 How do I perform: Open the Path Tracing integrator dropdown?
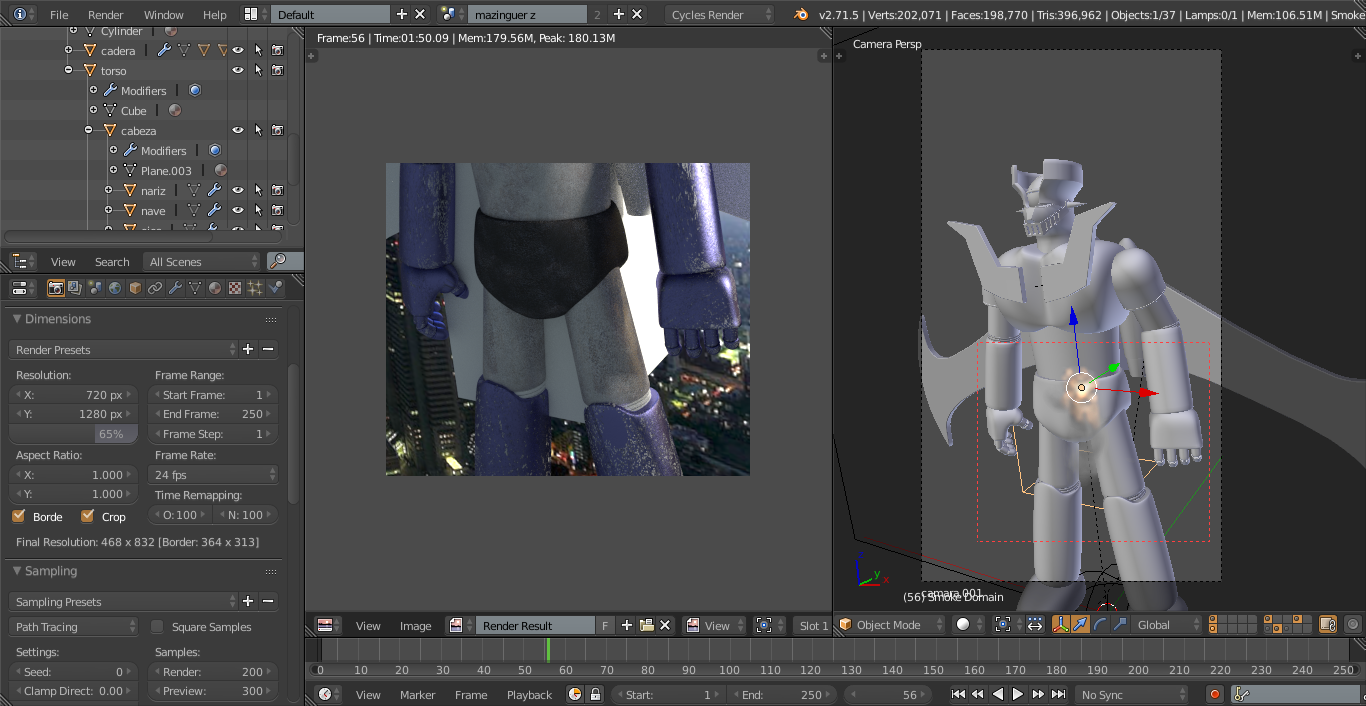[x=74, y=627]
